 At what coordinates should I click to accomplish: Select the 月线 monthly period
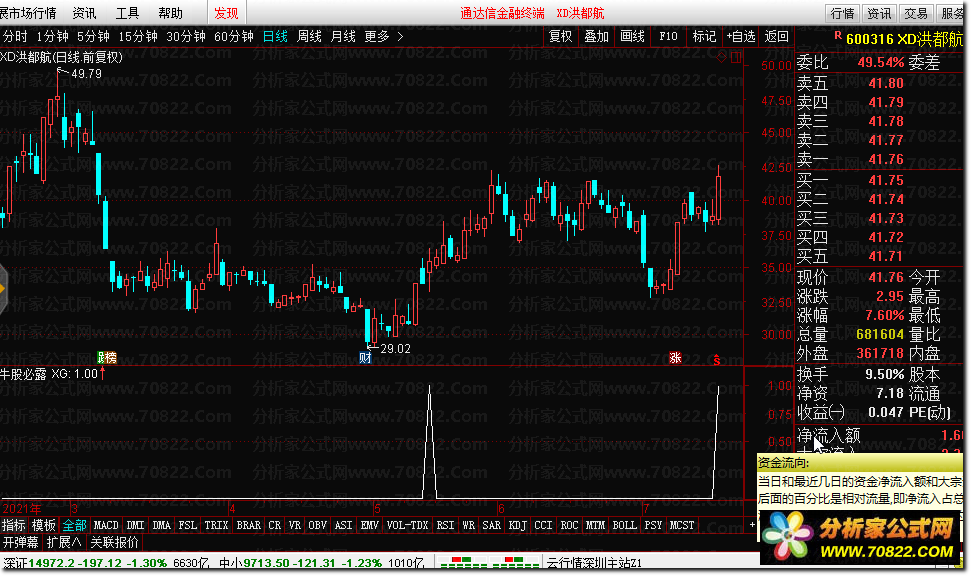343,37
